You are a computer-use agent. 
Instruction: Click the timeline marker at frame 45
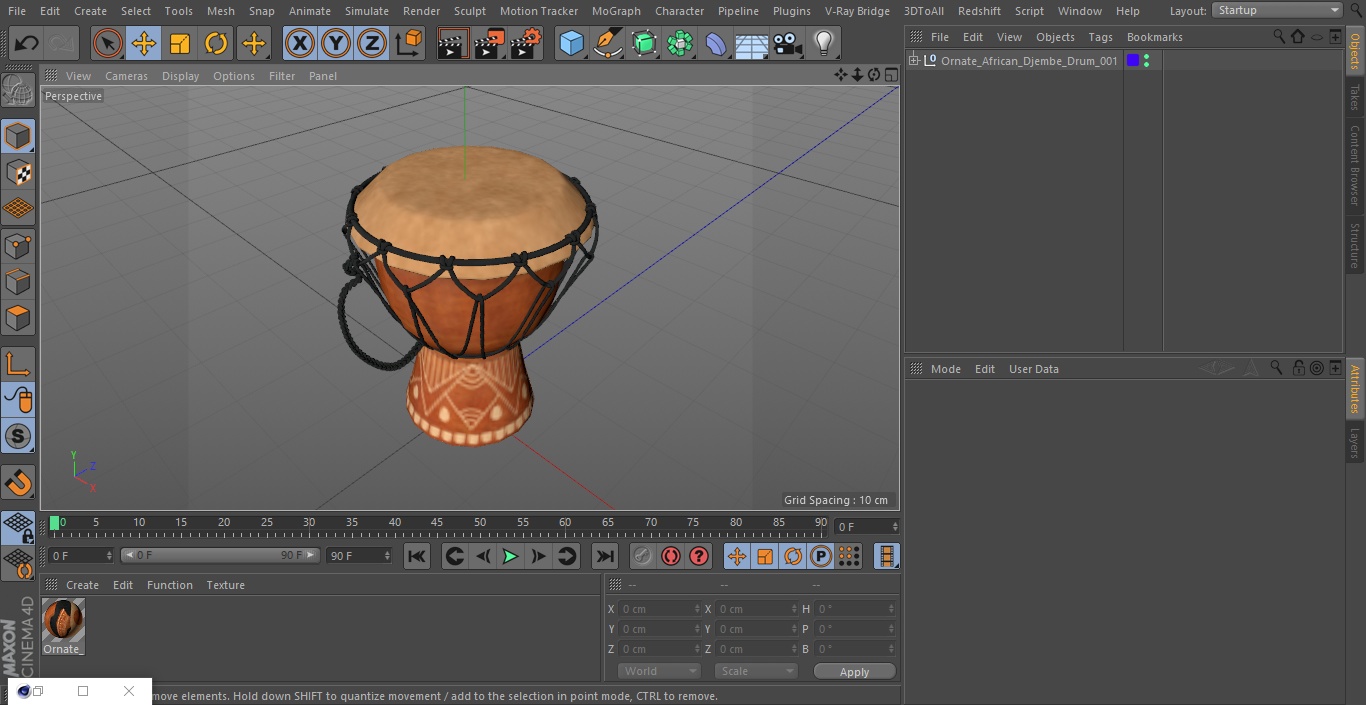point(437,523)
